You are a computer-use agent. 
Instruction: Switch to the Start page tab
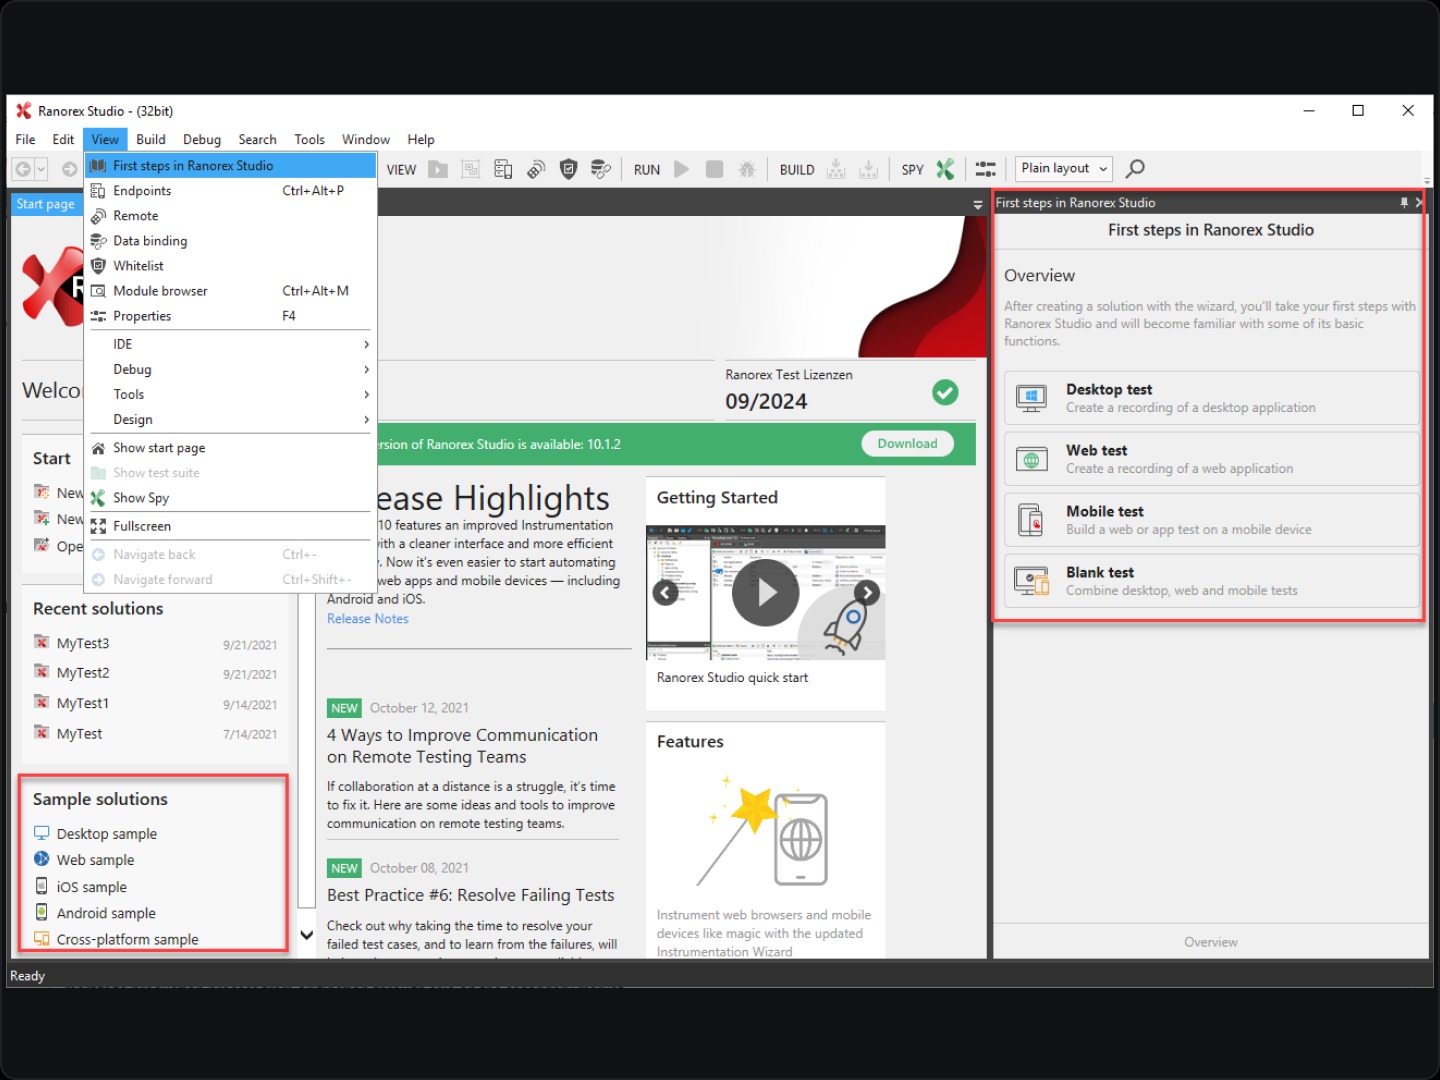click(46, 204)
